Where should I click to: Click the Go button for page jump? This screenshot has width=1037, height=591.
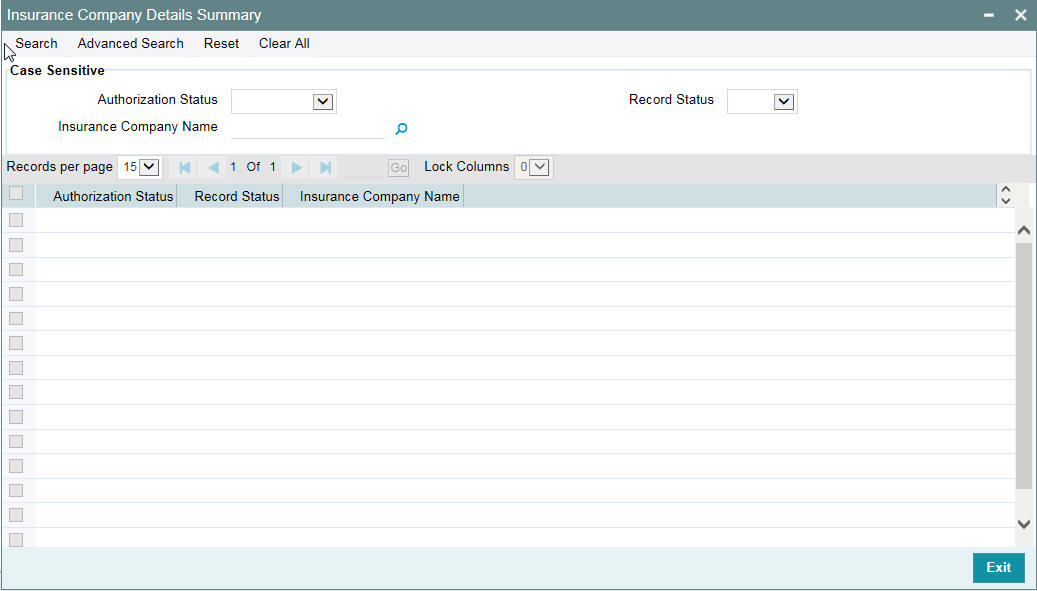398,168
